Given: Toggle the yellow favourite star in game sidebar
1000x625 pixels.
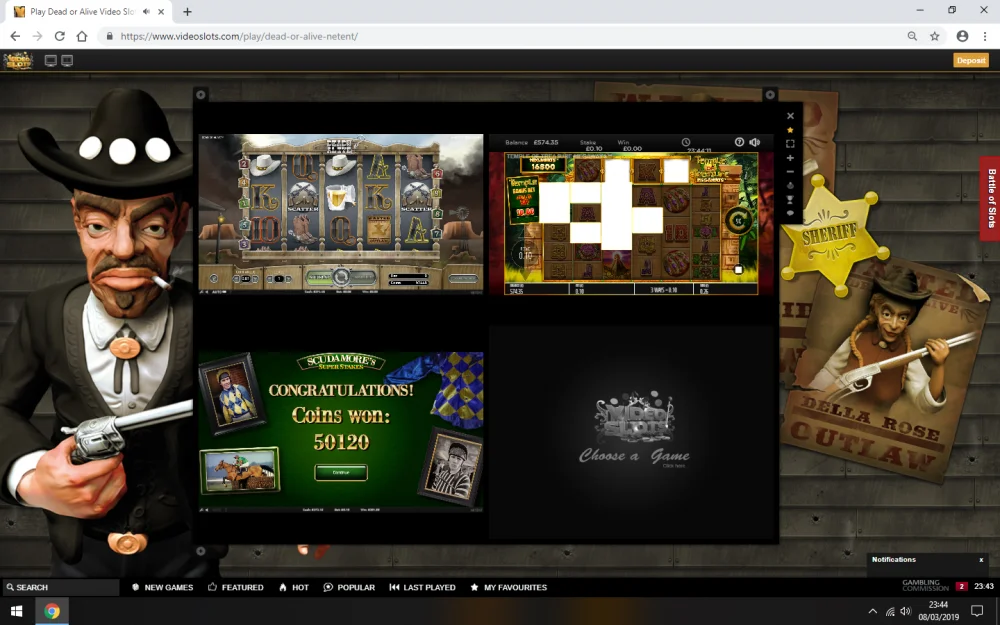Looking at the screenshot, I should click(x=790, y=130).
